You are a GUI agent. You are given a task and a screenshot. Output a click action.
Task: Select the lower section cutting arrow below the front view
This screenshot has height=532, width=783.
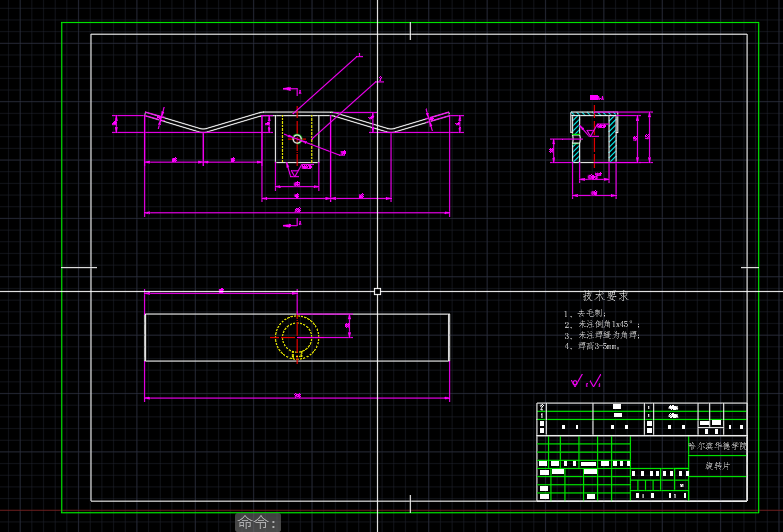click(292, 225)
